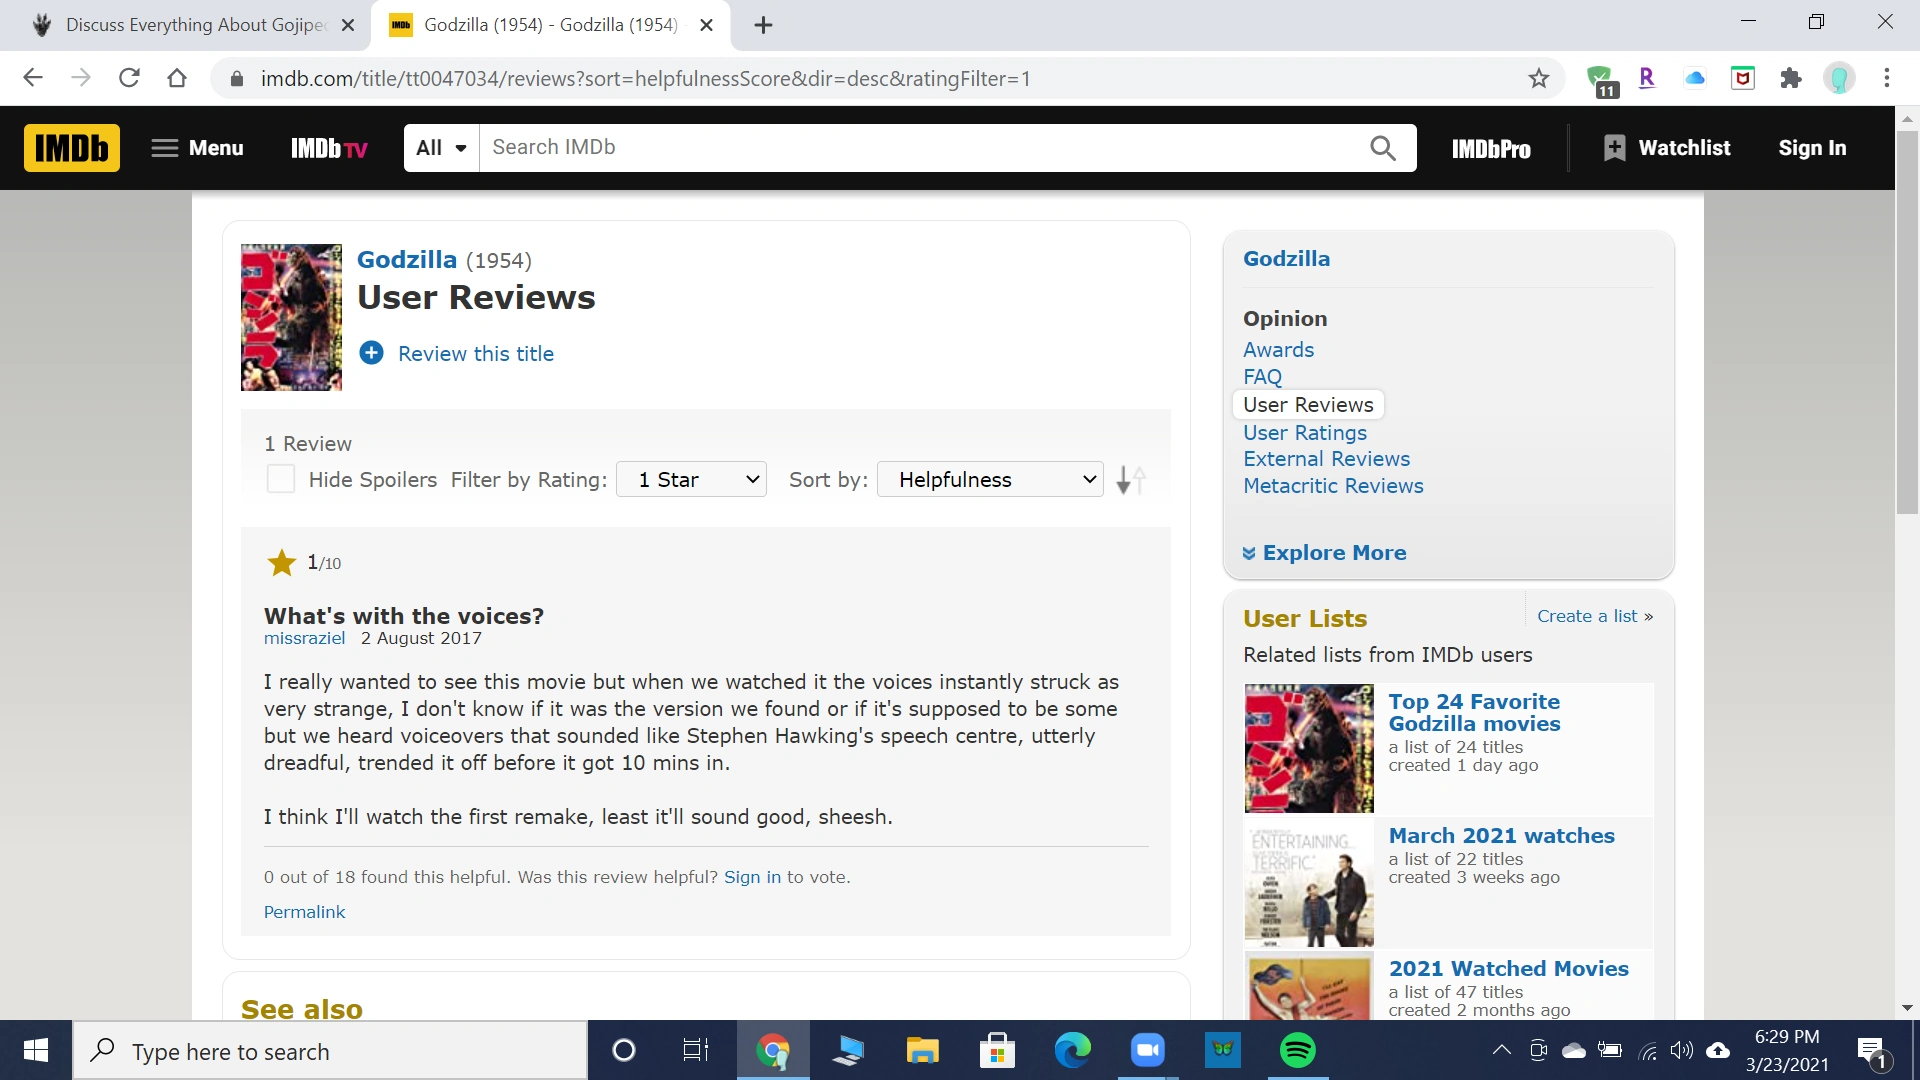
Task: Click the search magnifier icon
Action: coord(1382,148)
